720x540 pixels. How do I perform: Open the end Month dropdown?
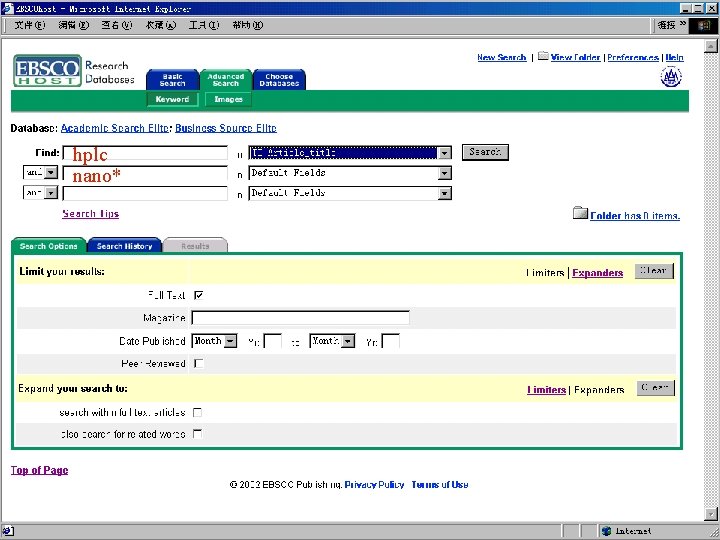click(349, 341)
